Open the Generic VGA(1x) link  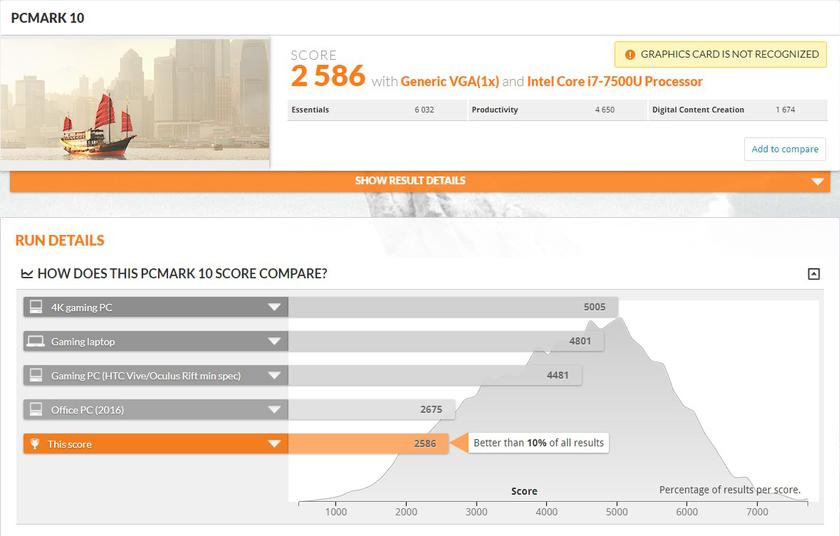(450, 81)
